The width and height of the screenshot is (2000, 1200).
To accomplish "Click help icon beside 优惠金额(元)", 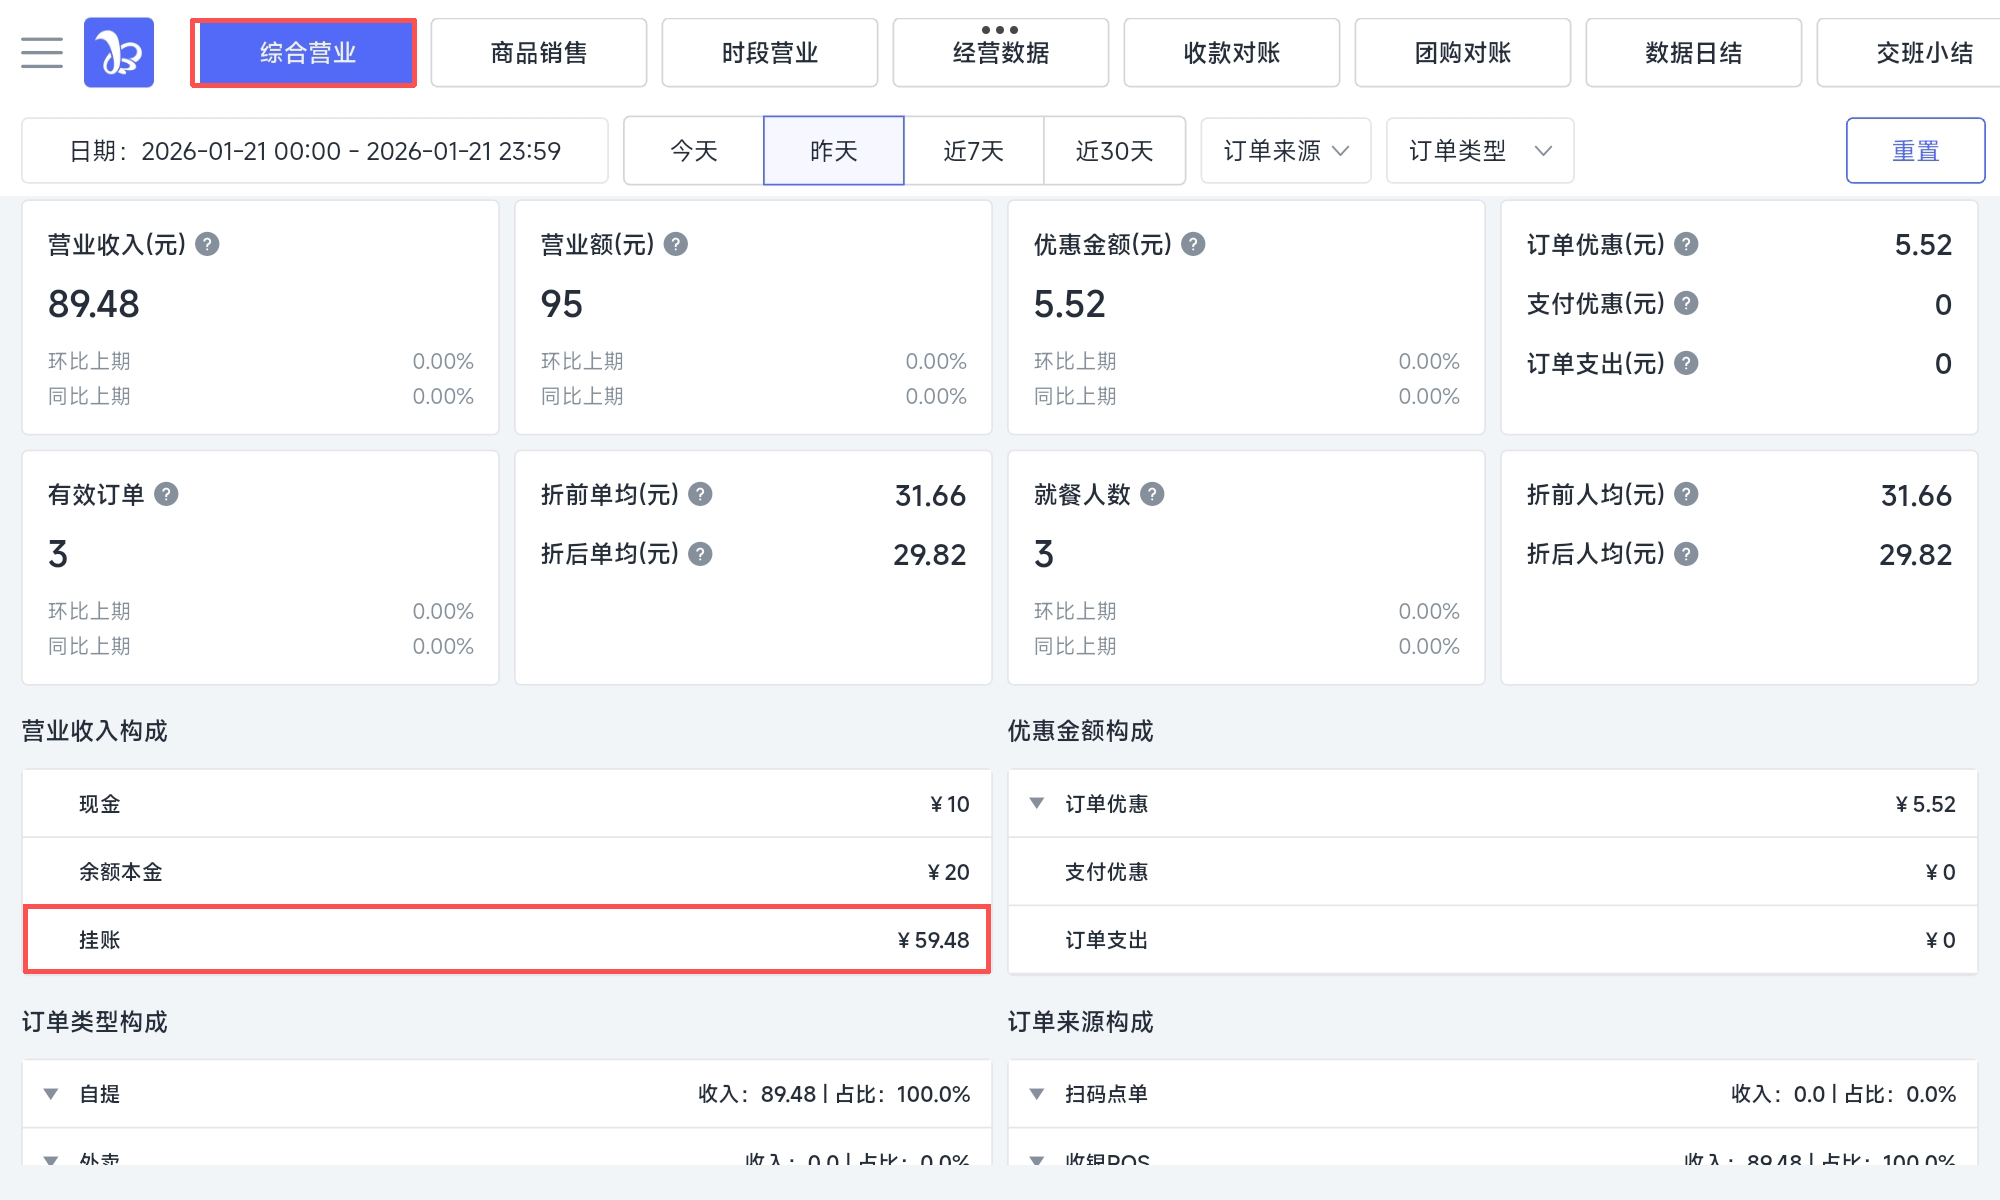I will pyautogui.click(x=1193, y=244).
